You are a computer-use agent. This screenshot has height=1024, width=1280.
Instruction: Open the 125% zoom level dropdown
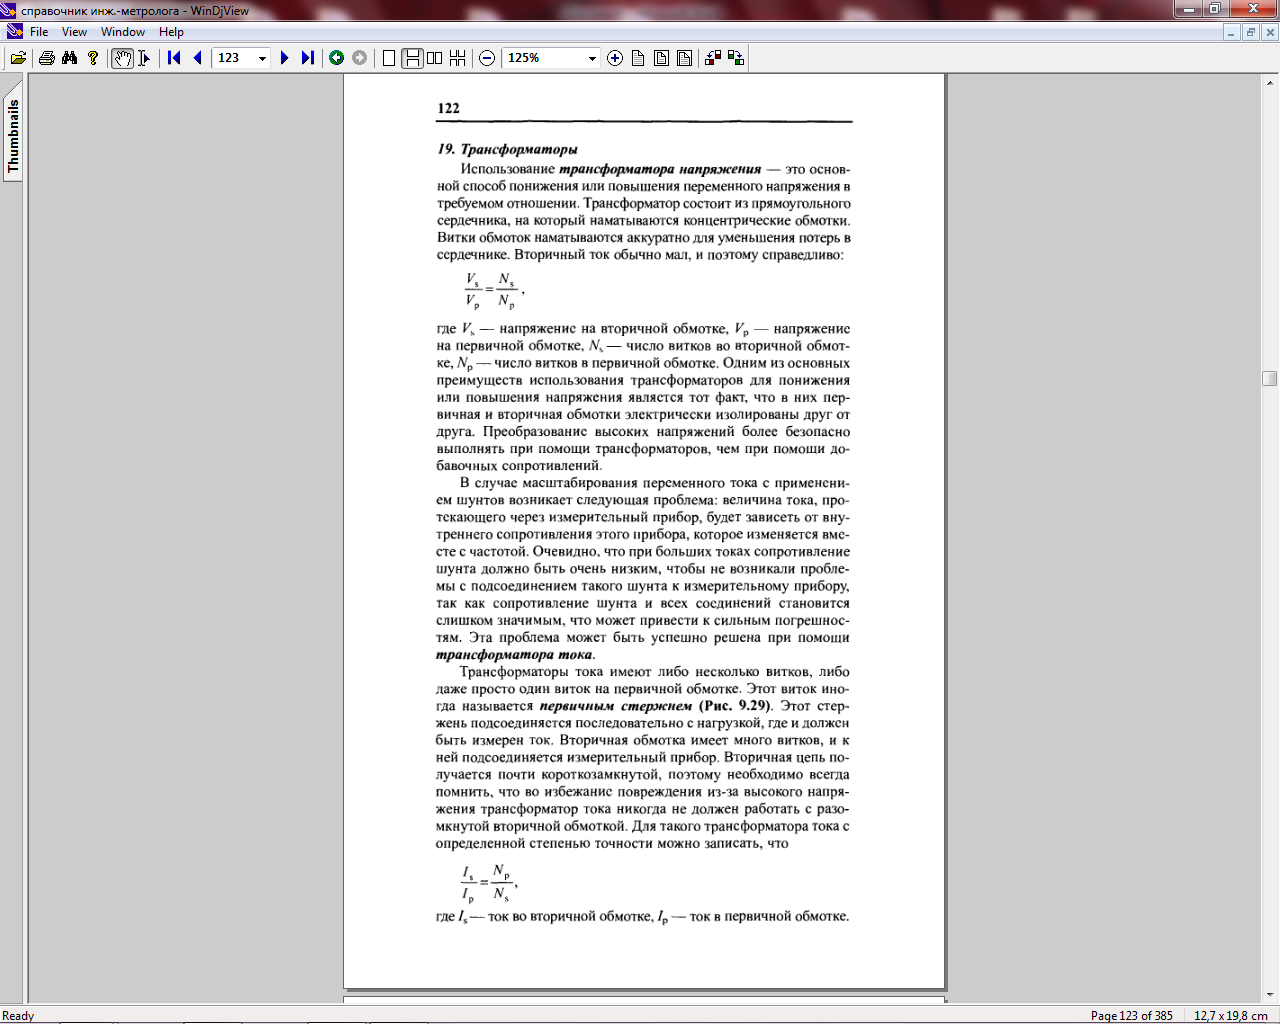coord(592,58)
